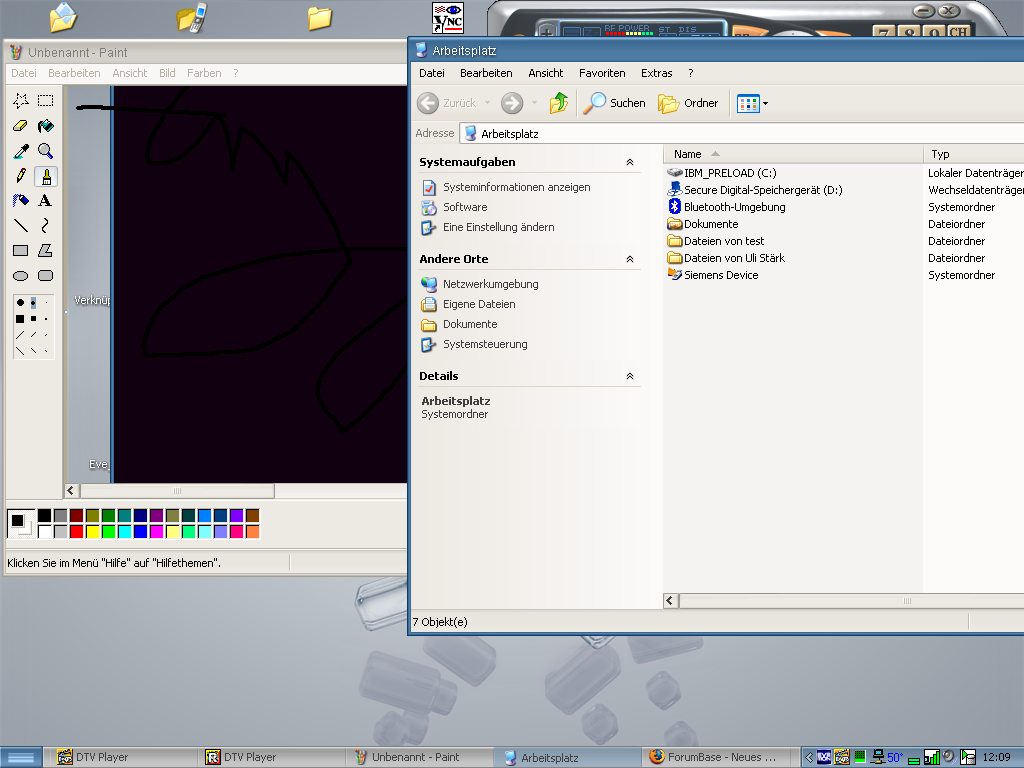The height and width of the screenshot is (768, 1024).
Task: Select the Curve tool in Paint
Action: click(x=46, y=225)
